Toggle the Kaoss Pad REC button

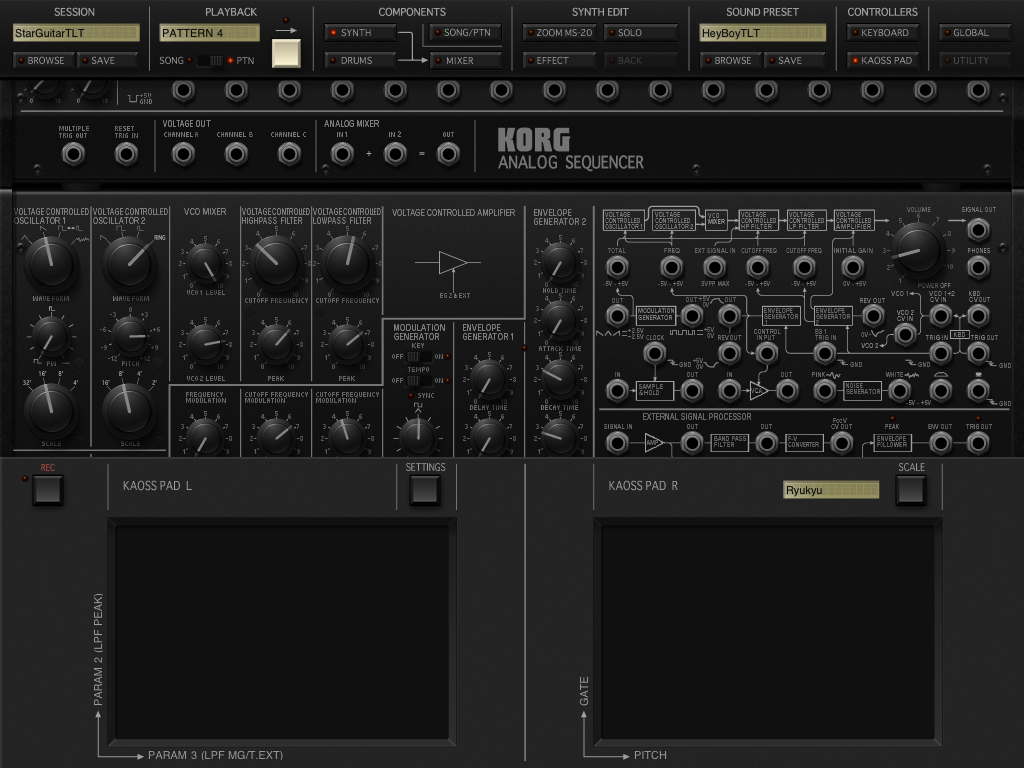(48, 490)
